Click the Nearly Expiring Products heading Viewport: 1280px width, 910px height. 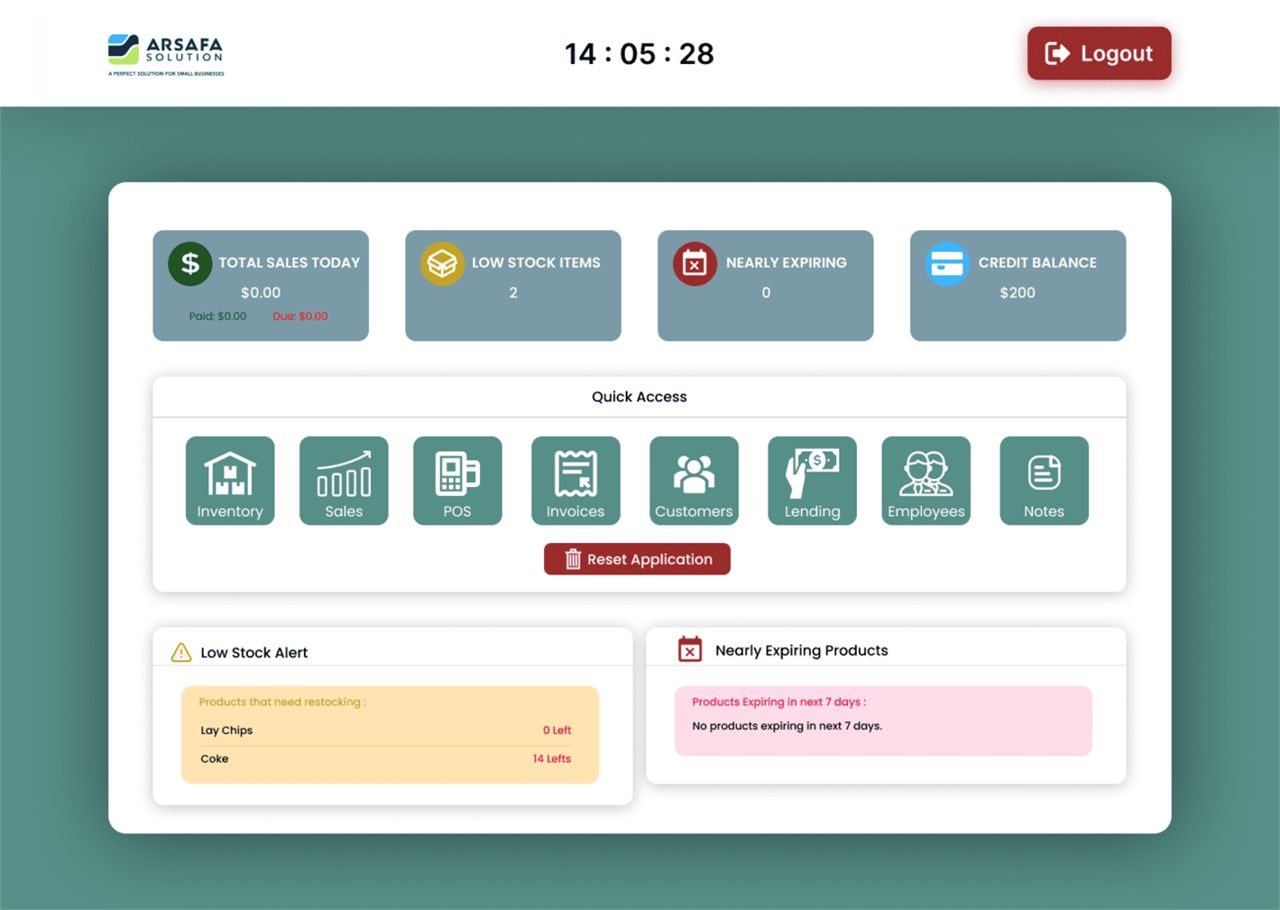802,651
